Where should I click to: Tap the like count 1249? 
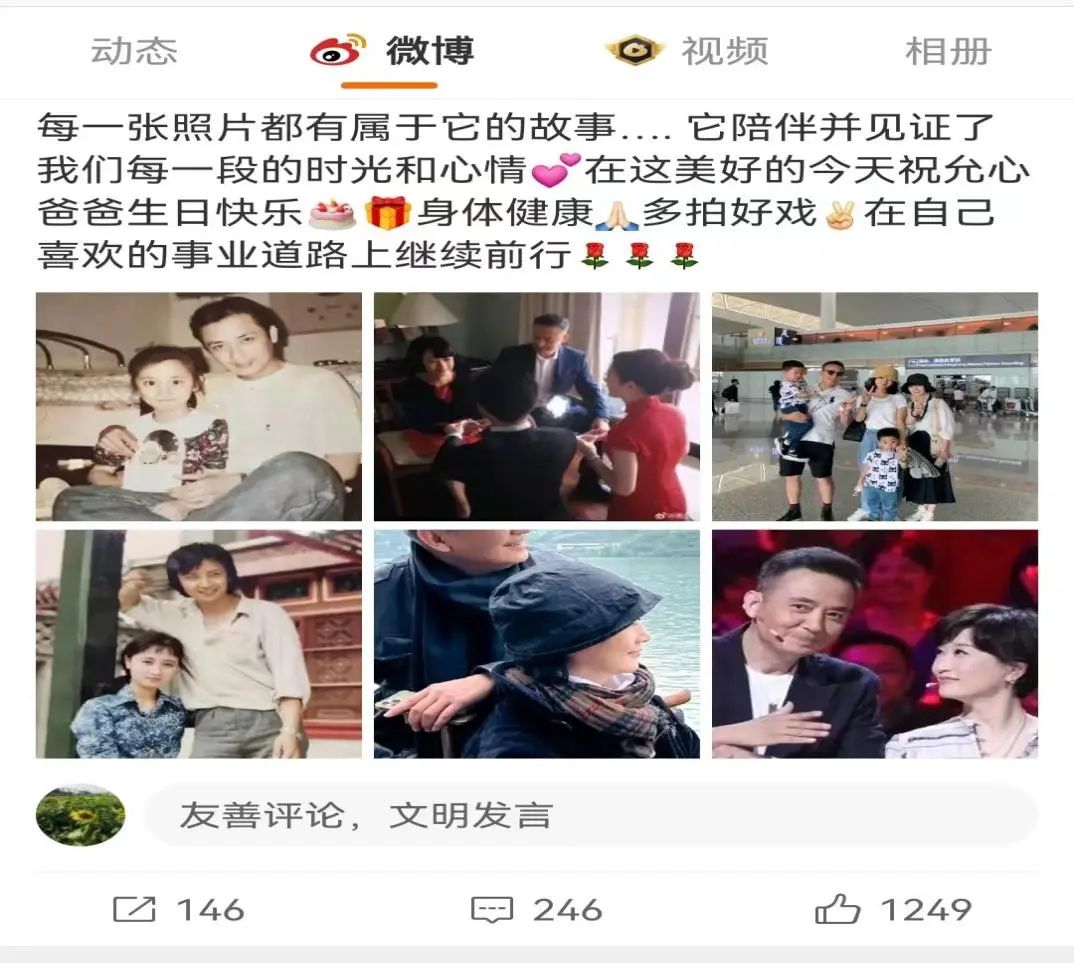926,910
